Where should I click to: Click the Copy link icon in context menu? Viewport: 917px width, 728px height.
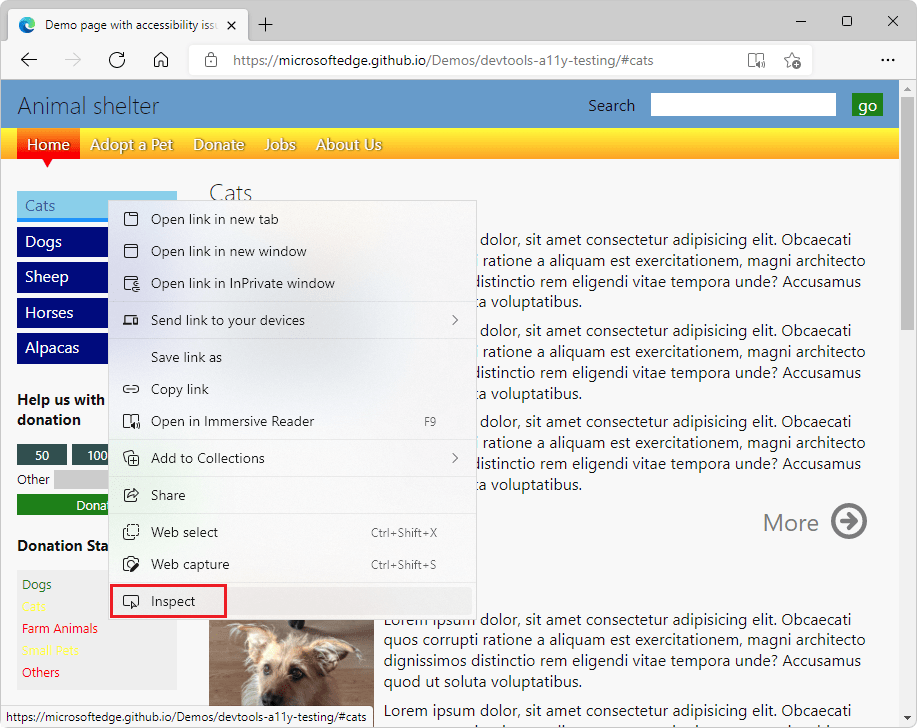[x=131, y=389]
